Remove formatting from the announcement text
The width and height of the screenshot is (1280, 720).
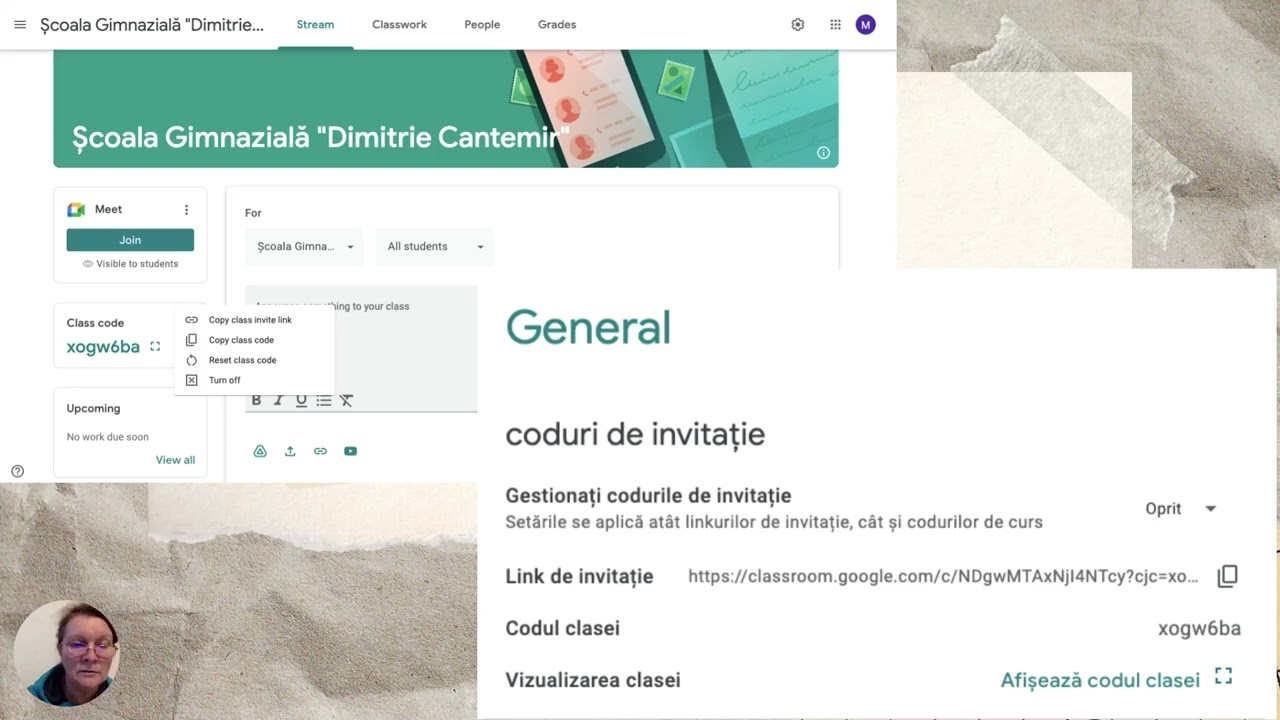click(346, 400)
